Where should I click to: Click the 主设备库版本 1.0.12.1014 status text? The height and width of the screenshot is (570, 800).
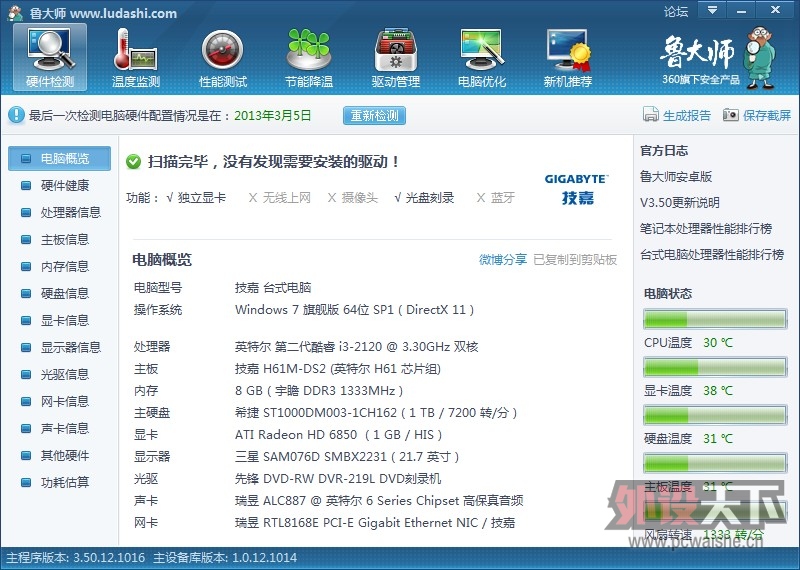(x=224, y=558)
